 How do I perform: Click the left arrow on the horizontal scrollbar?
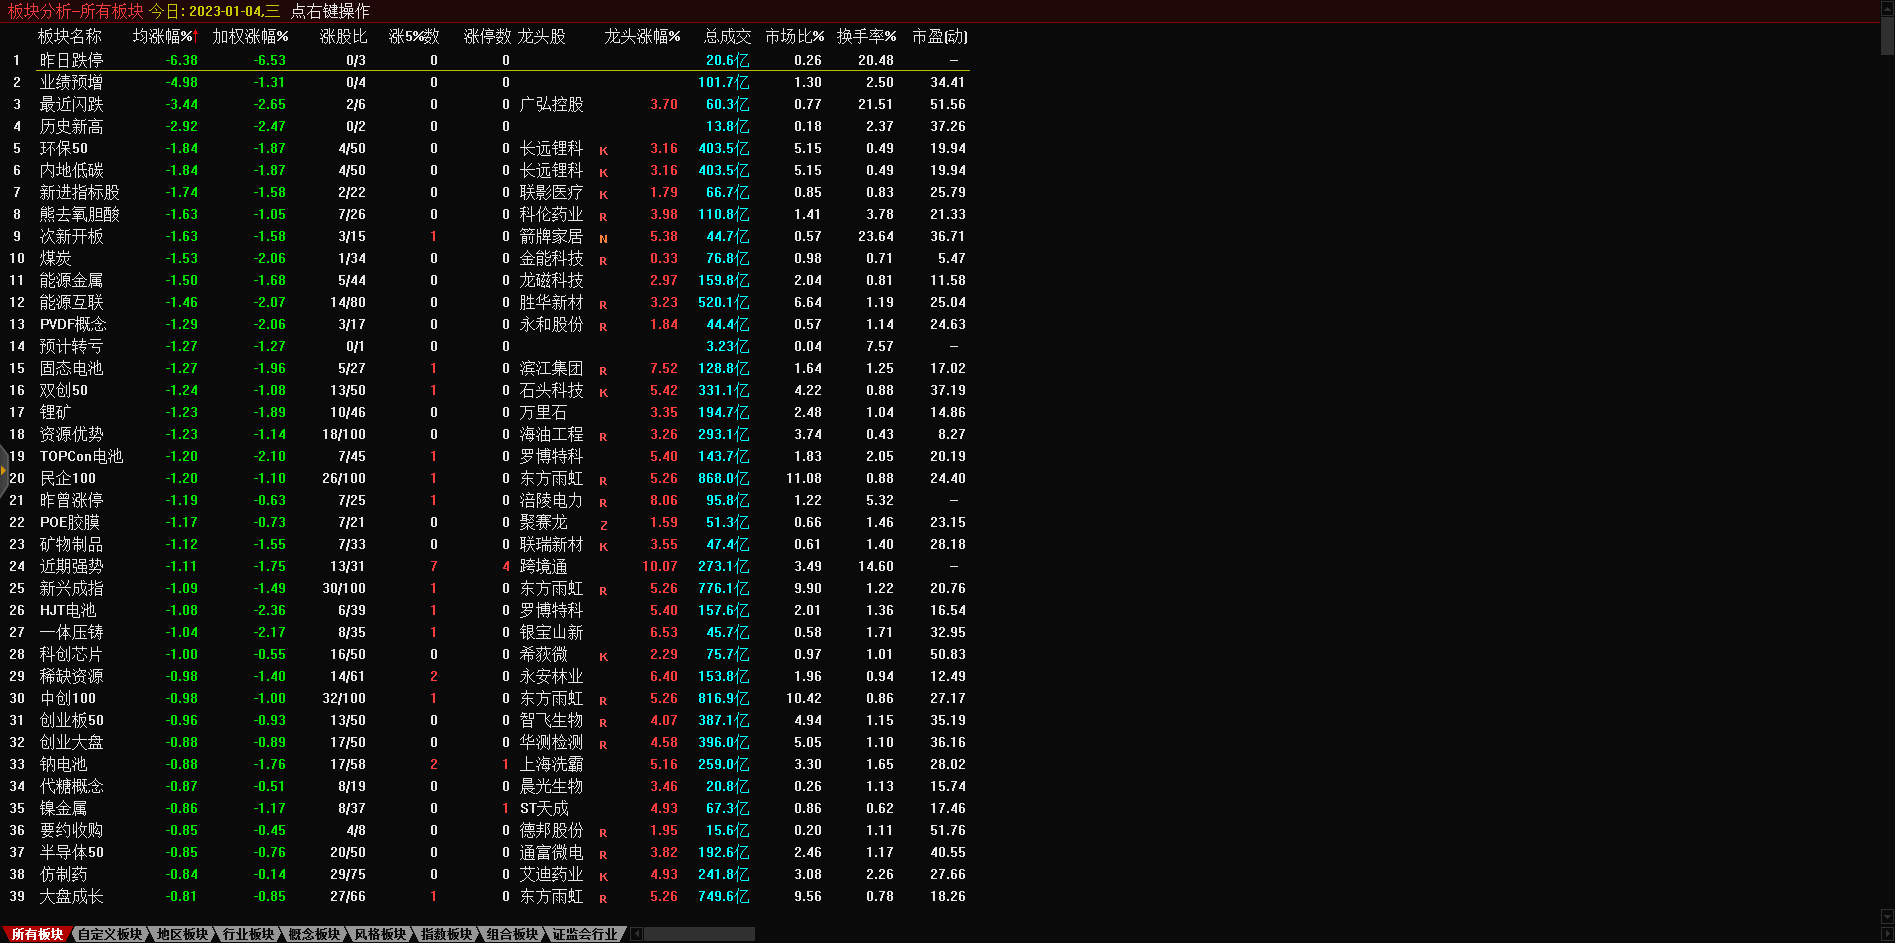click(x=637, y=934)
